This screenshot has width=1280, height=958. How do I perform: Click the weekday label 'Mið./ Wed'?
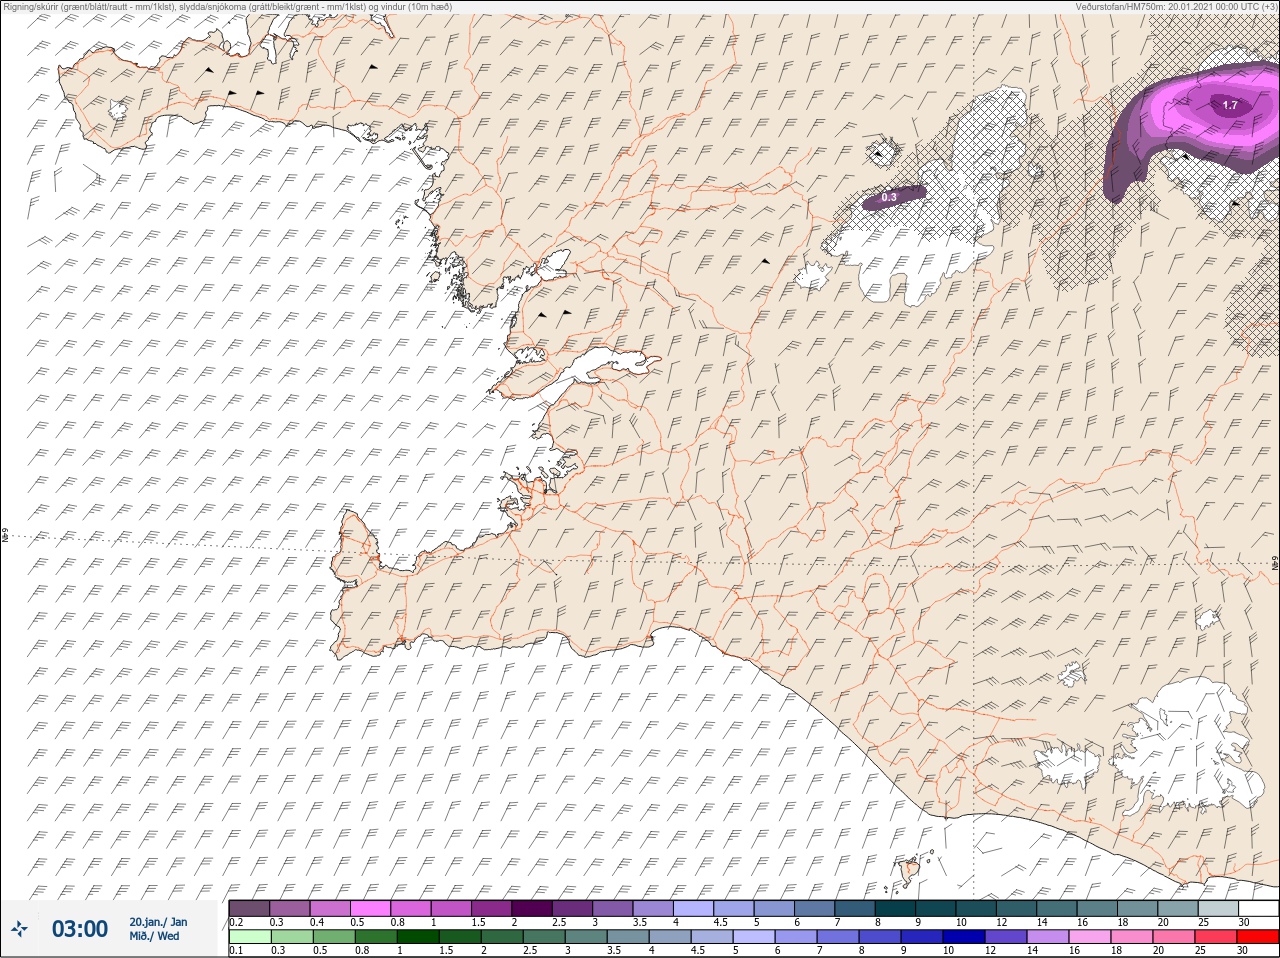point(154,936)
